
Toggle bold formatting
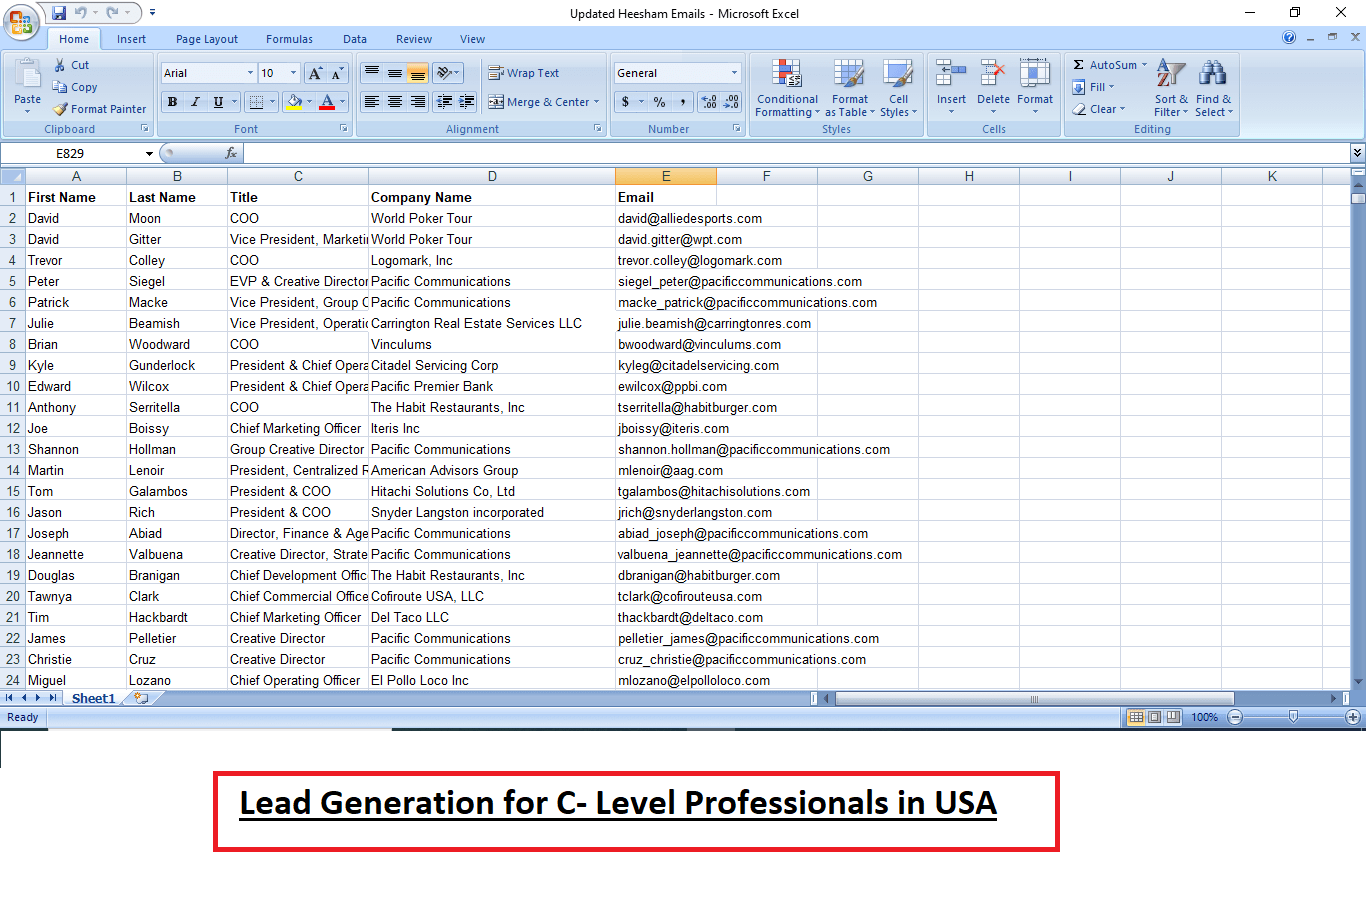pos(172,102)
